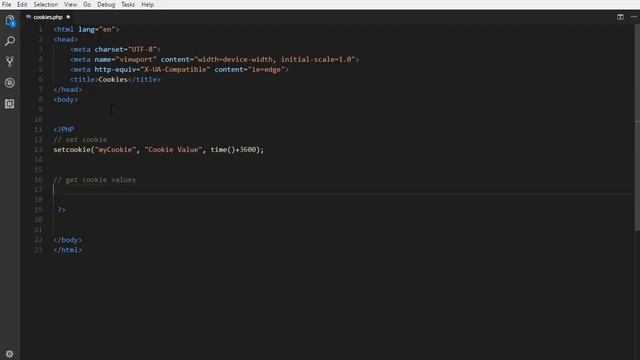Open the Edit menu

pos(22,4)
